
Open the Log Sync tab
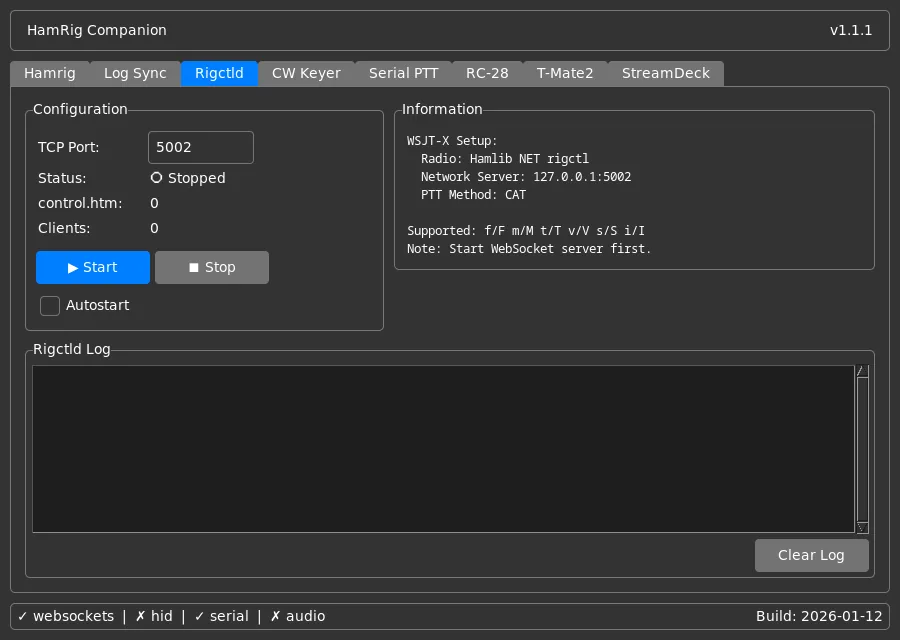[x=135, y=73]
